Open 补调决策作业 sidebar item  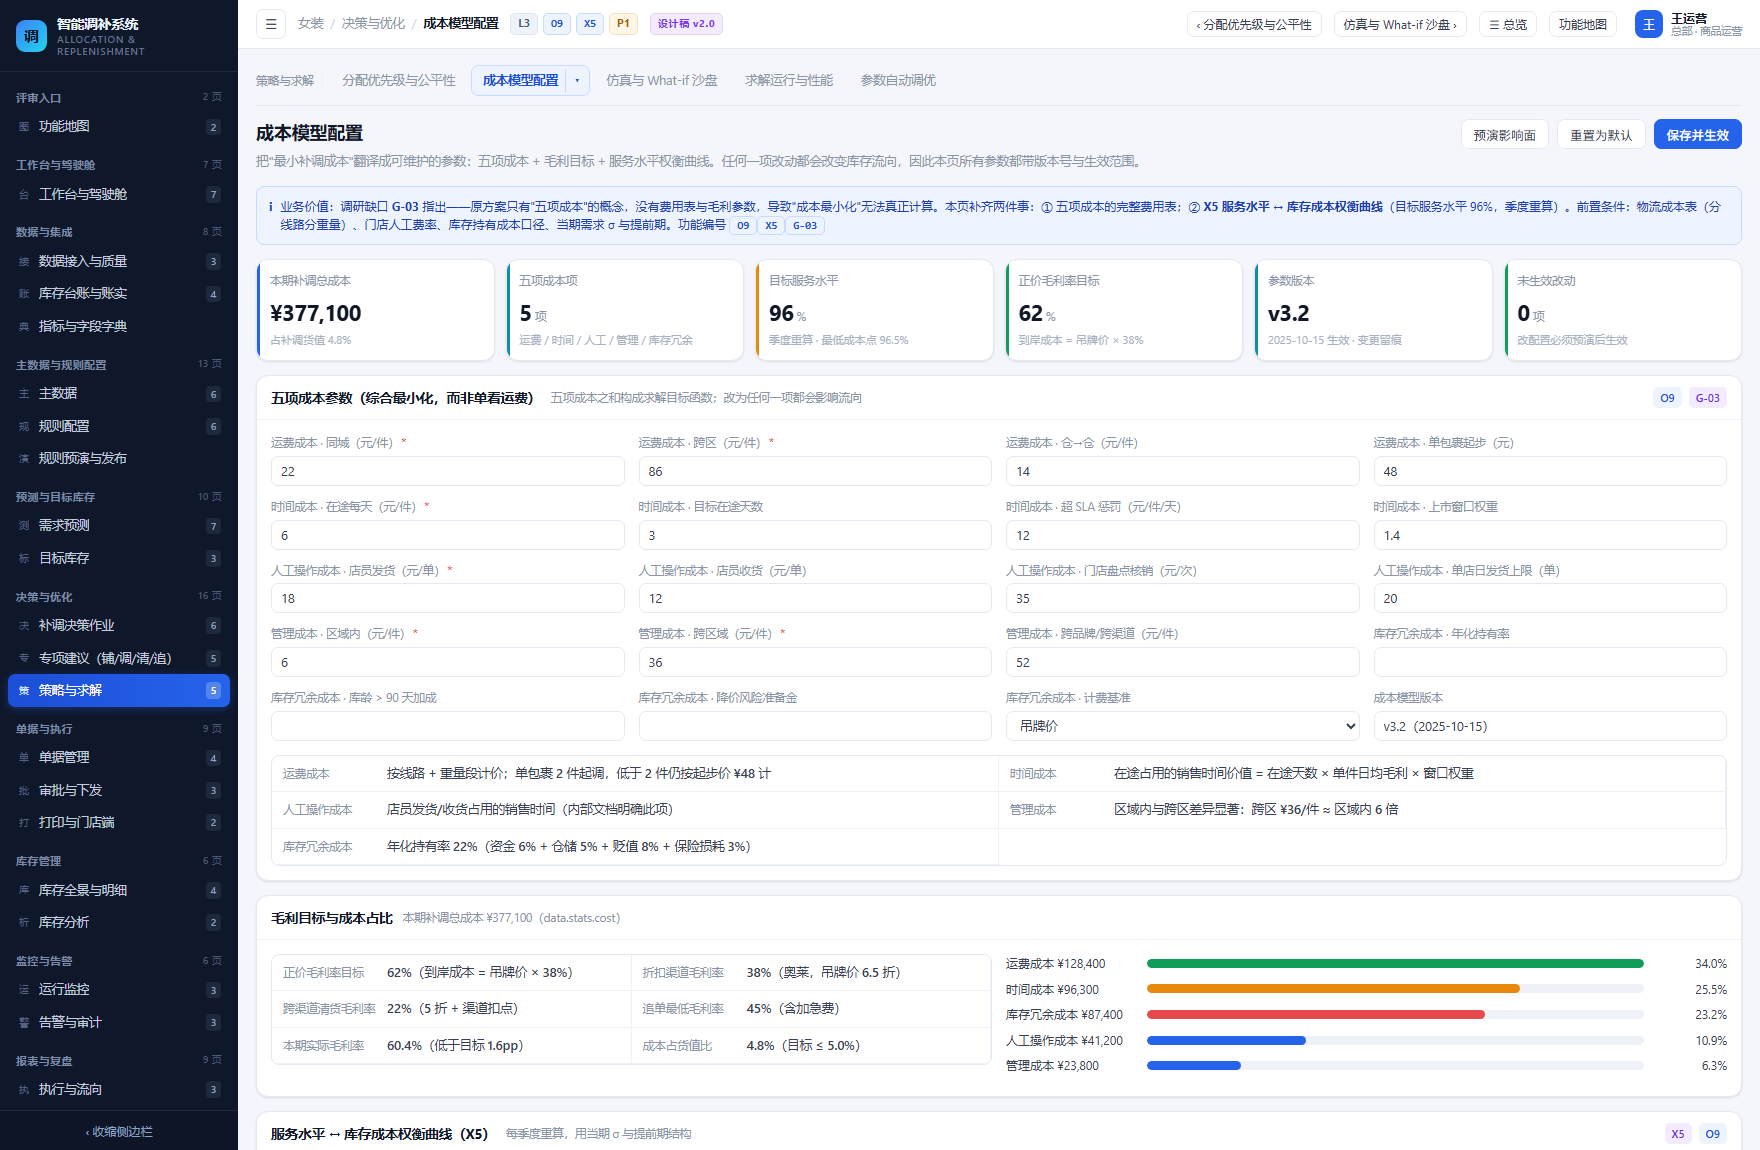[x=119, y=625]
